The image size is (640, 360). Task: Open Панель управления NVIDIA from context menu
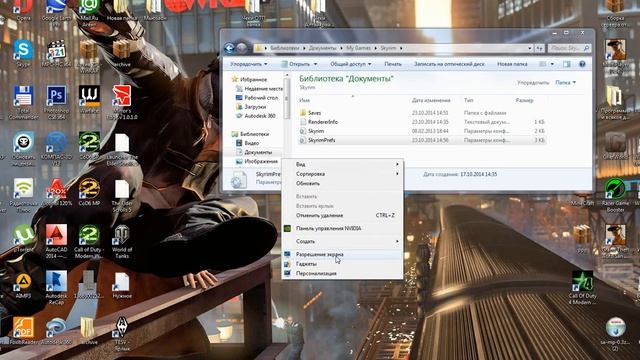click(342, 229)
